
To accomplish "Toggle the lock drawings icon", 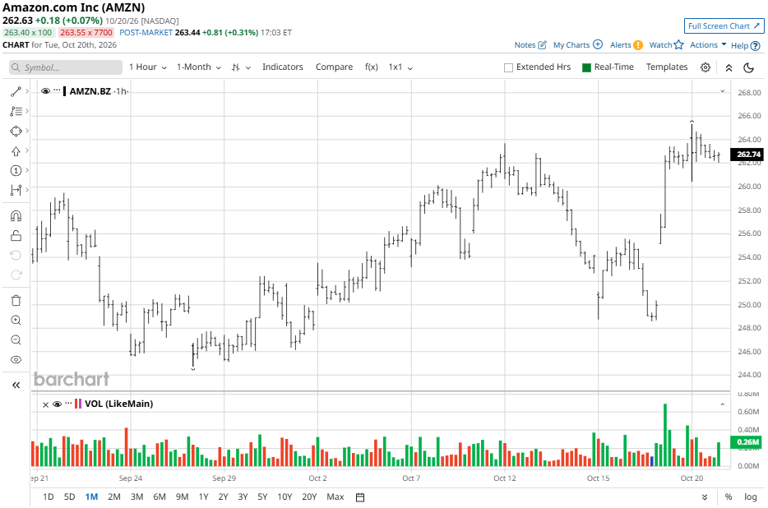I will point(16,236).
